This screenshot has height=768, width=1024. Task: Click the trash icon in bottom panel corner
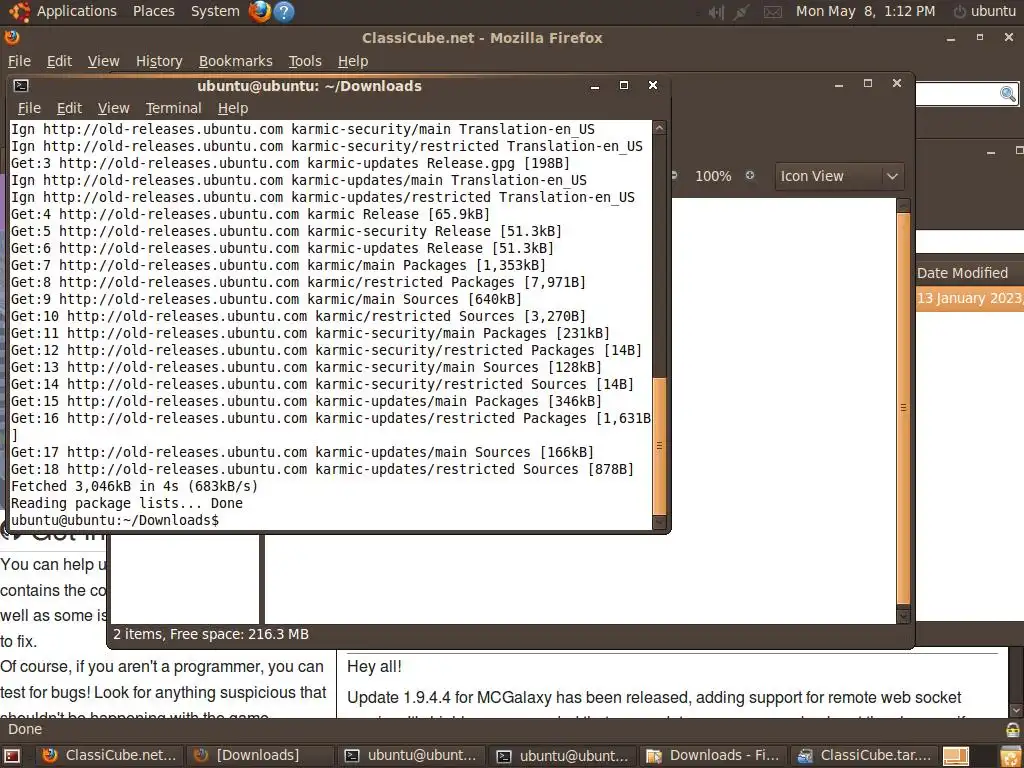(x=1012, y=756)
